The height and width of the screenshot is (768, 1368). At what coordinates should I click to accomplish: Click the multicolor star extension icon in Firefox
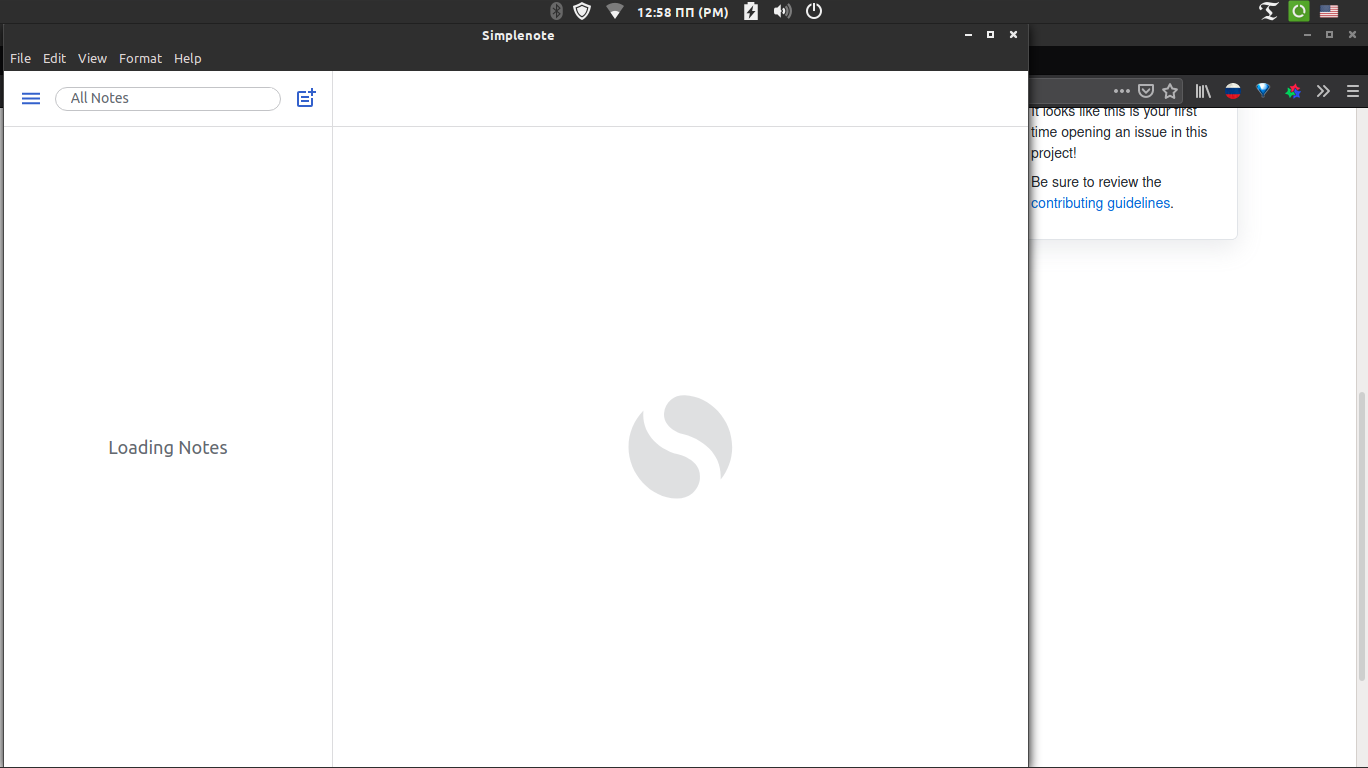tap(1293, 91)
